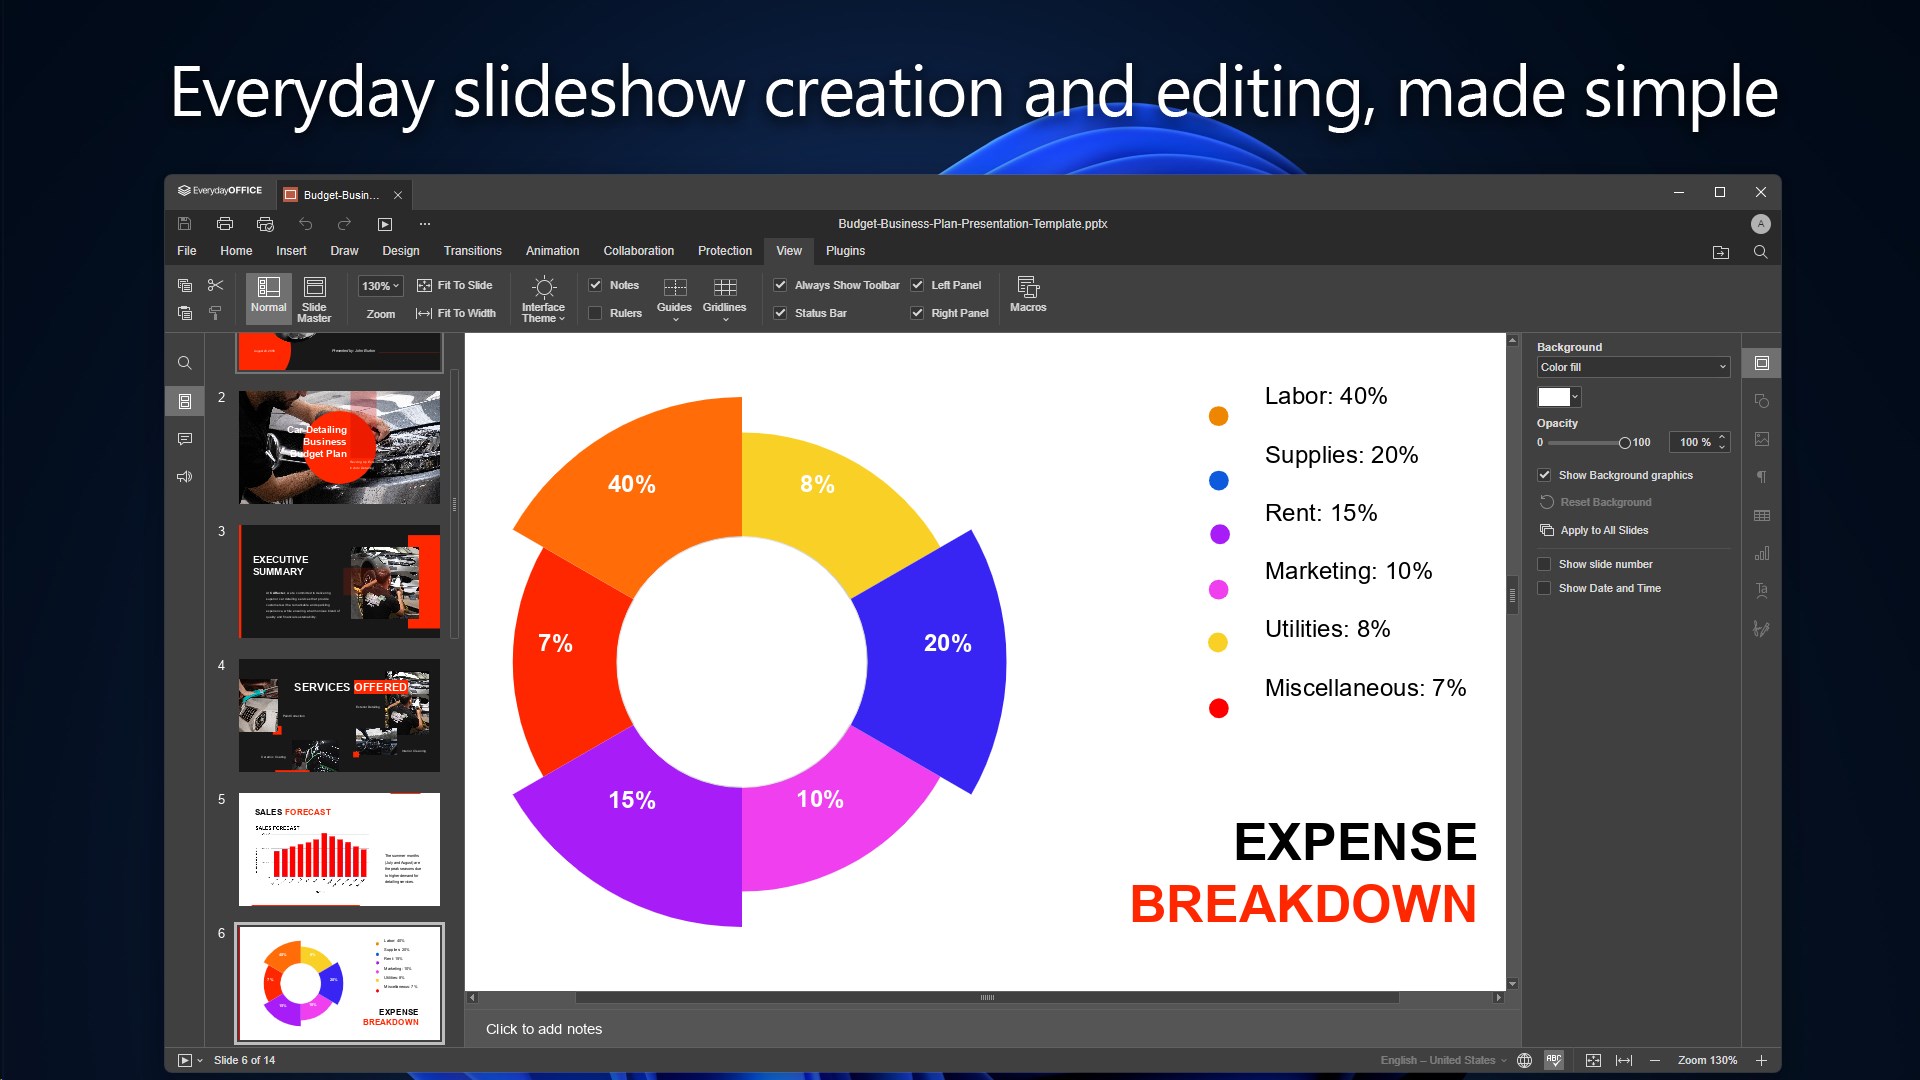Click the Open file location icon
This screenshot has height=1080, width=1920.
[1721, 252]
